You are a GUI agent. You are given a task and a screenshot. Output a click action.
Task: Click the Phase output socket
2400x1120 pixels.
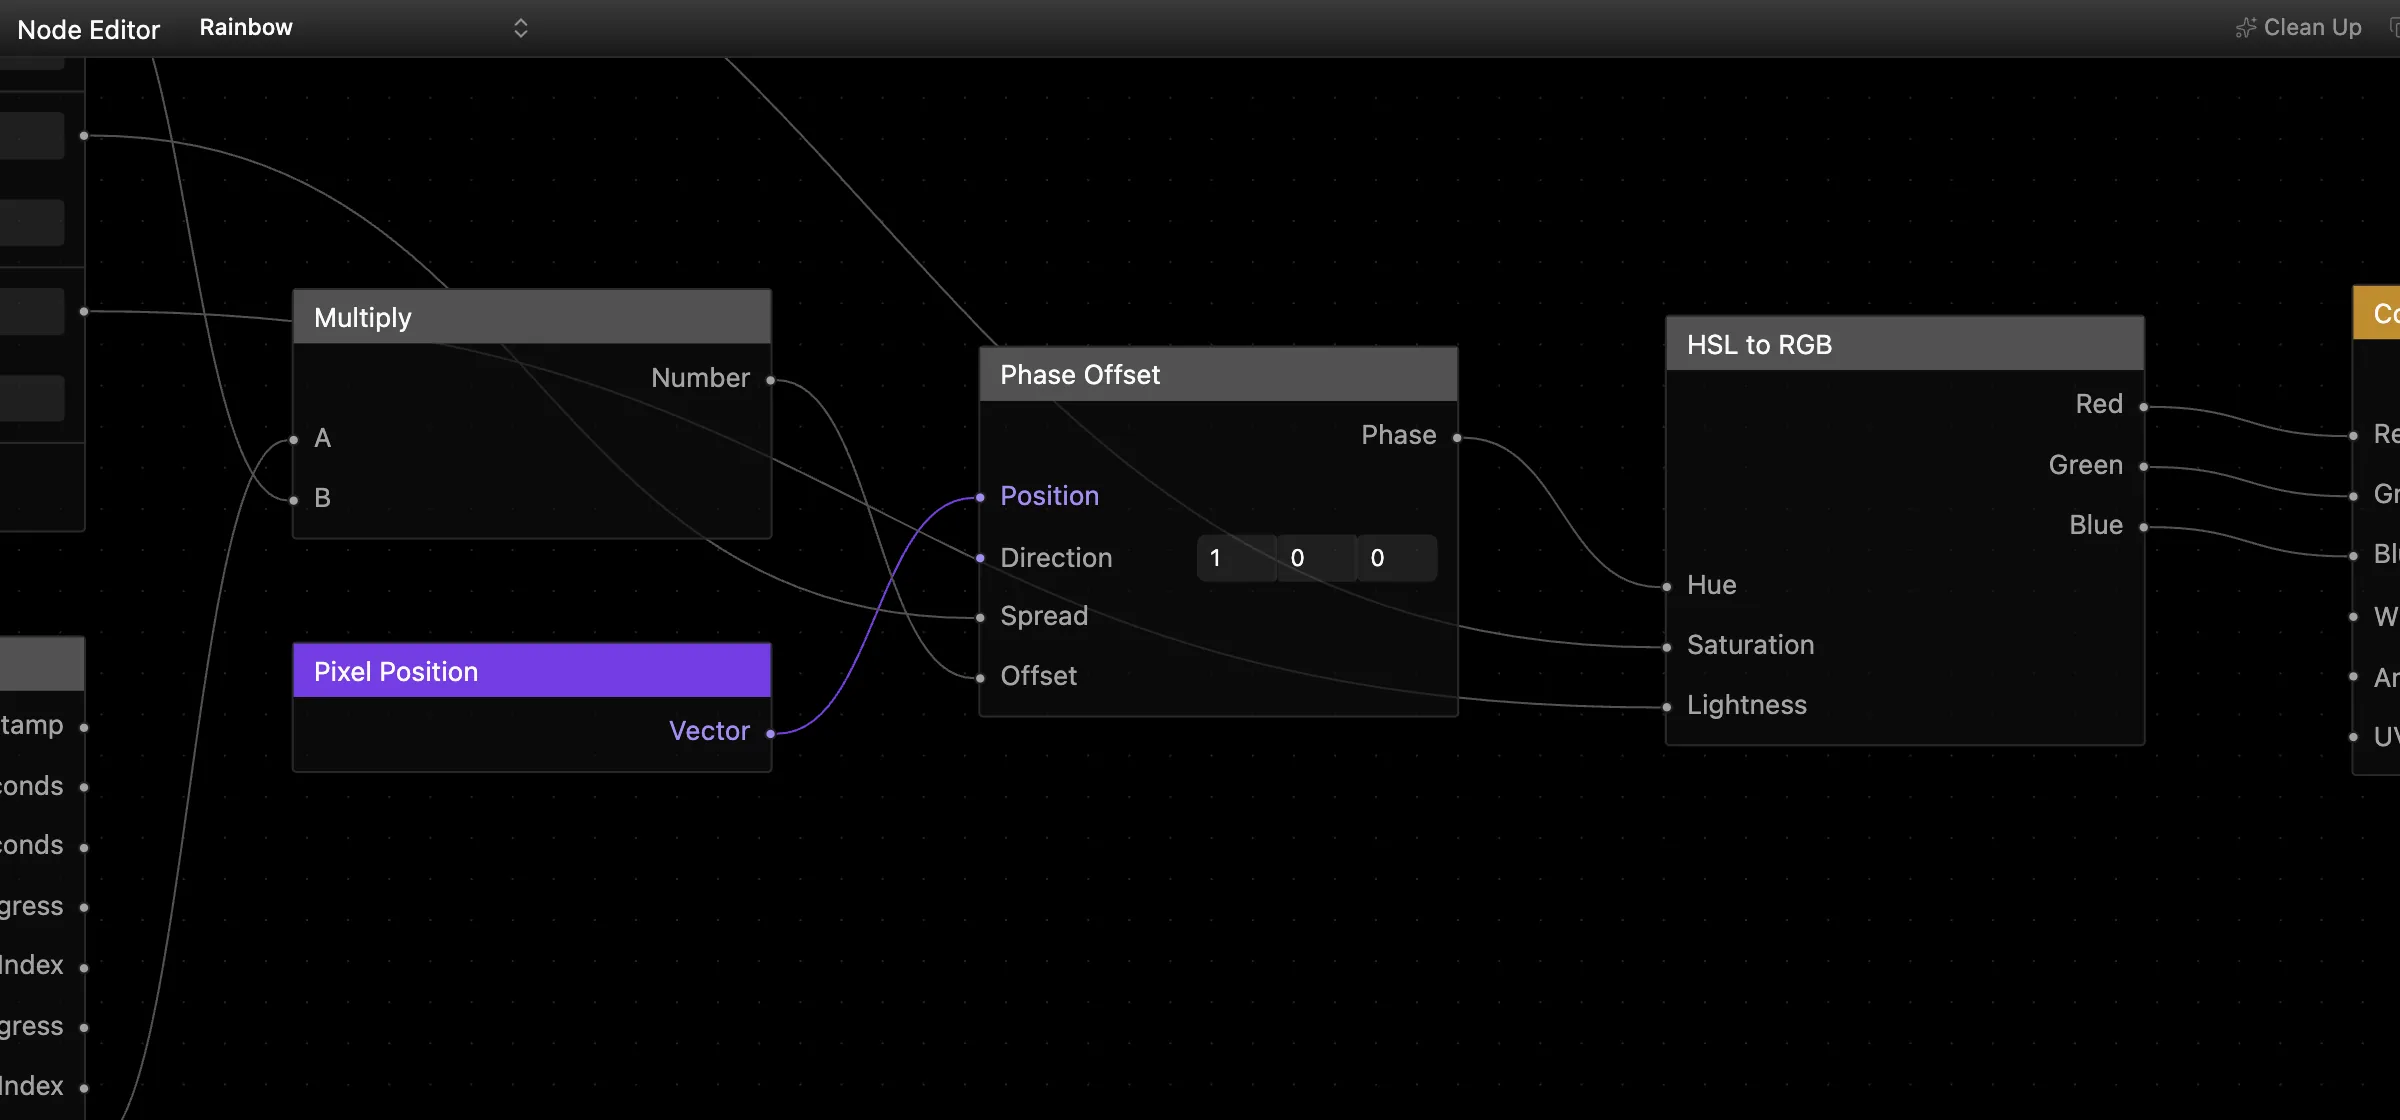(1457, 437)
